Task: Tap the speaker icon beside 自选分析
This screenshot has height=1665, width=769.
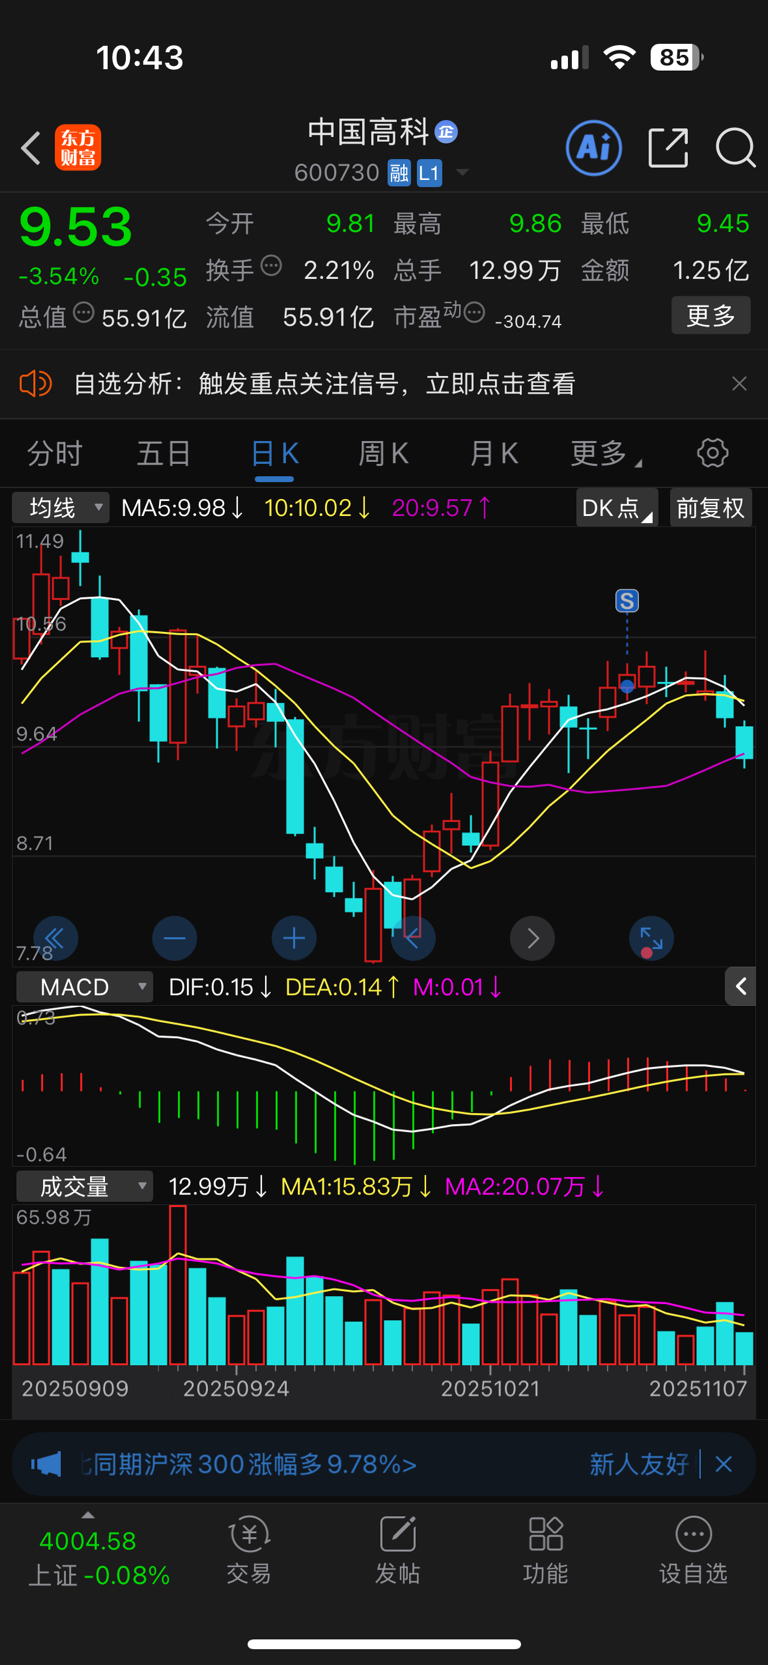Action: pyautogui.click(x=36, y=383)
